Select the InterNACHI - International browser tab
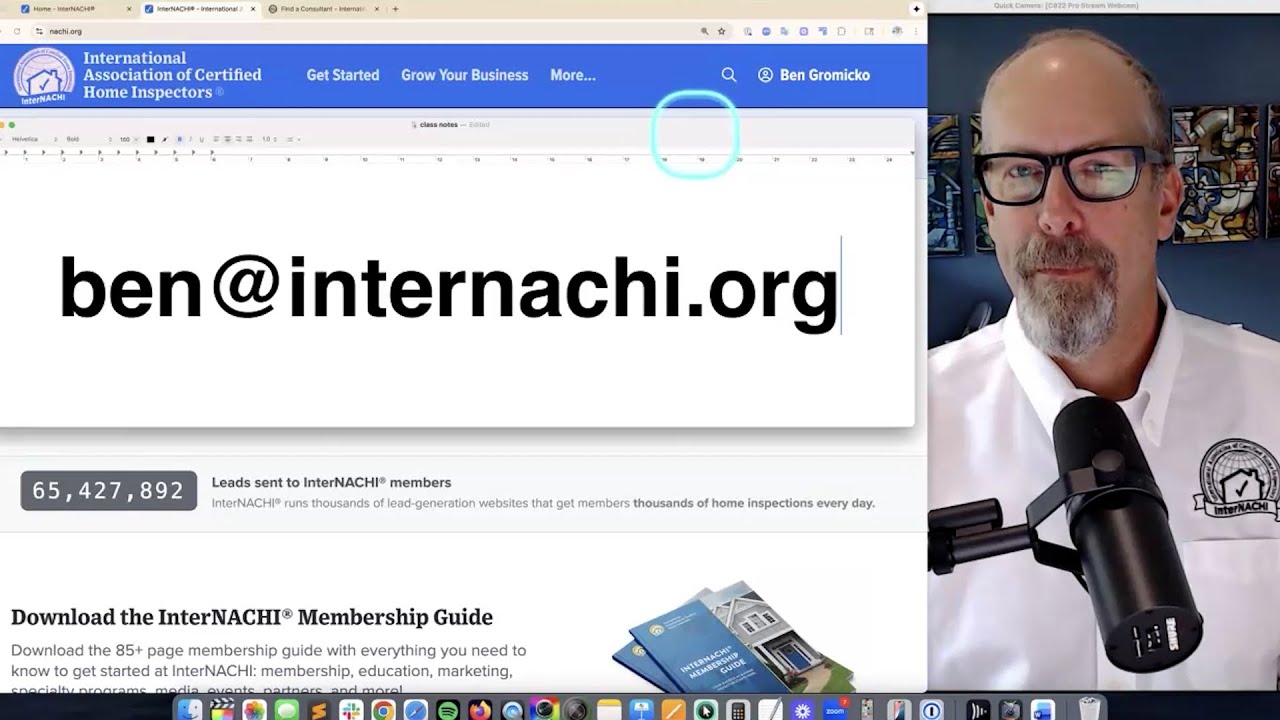Image resolution: width=1280 pixels, height=720 pixels. (199, 9)
